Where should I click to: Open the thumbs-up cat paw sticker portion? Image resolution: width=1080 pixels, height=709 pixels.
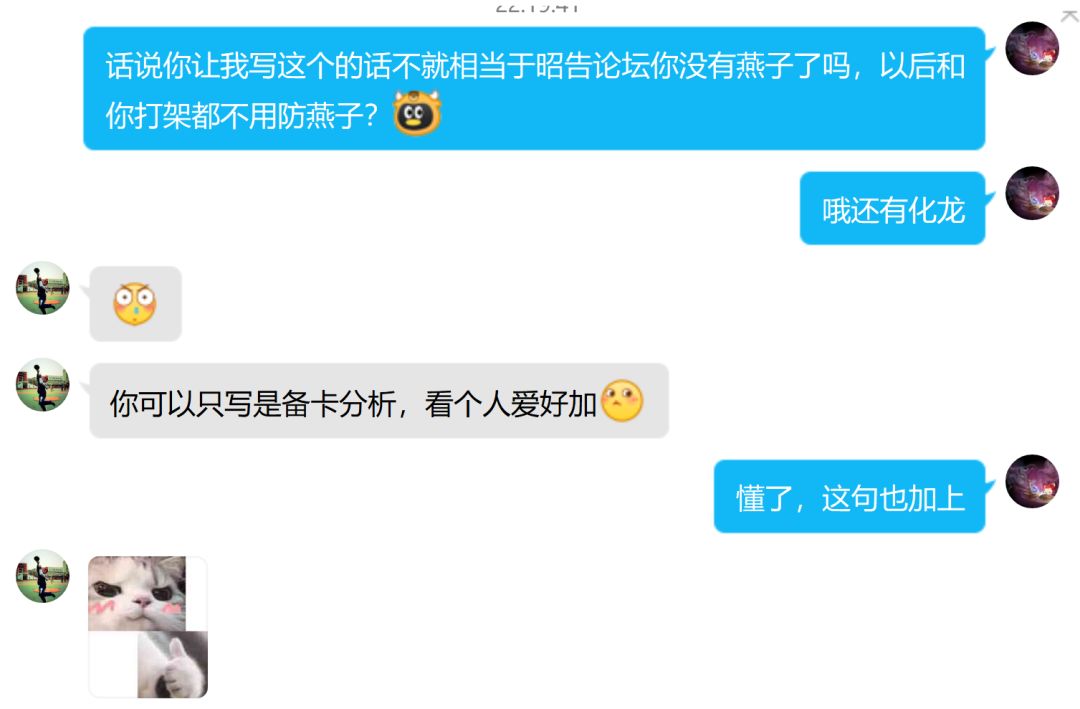172,665
